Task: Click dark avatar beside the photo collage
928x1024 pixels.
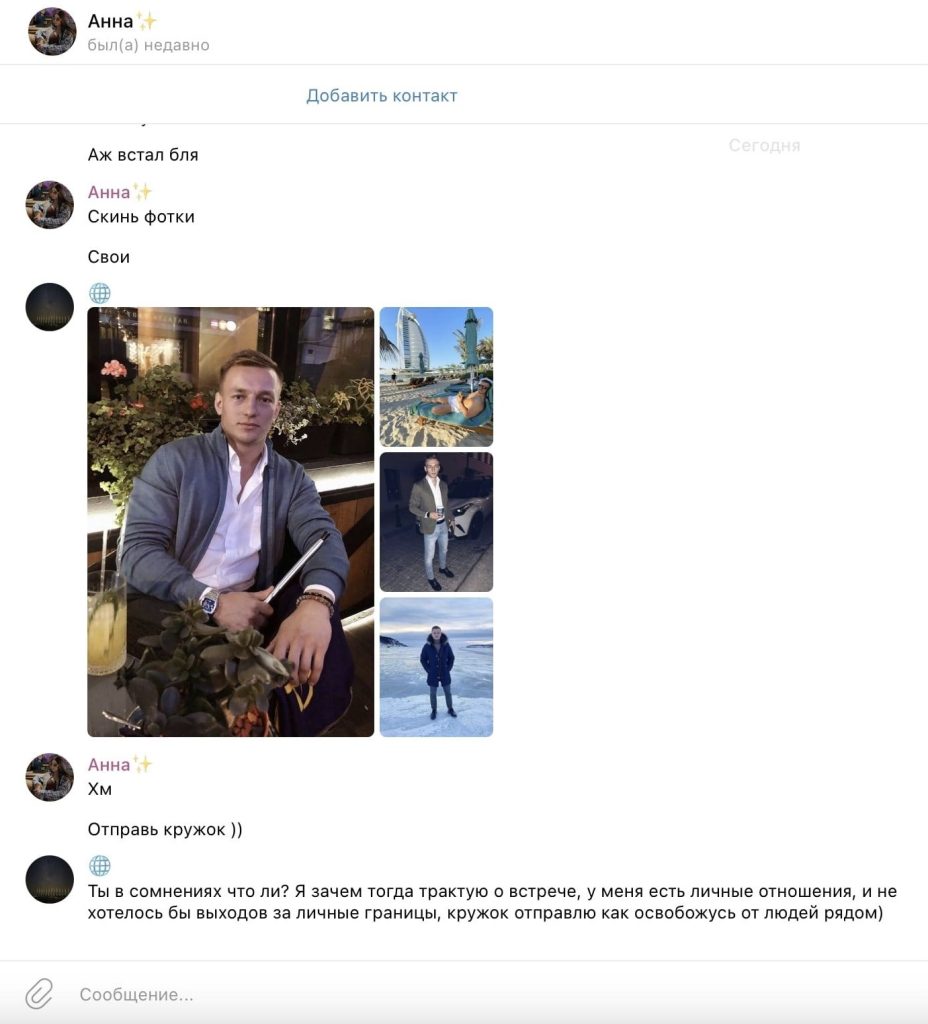Action: pos(50,307)
